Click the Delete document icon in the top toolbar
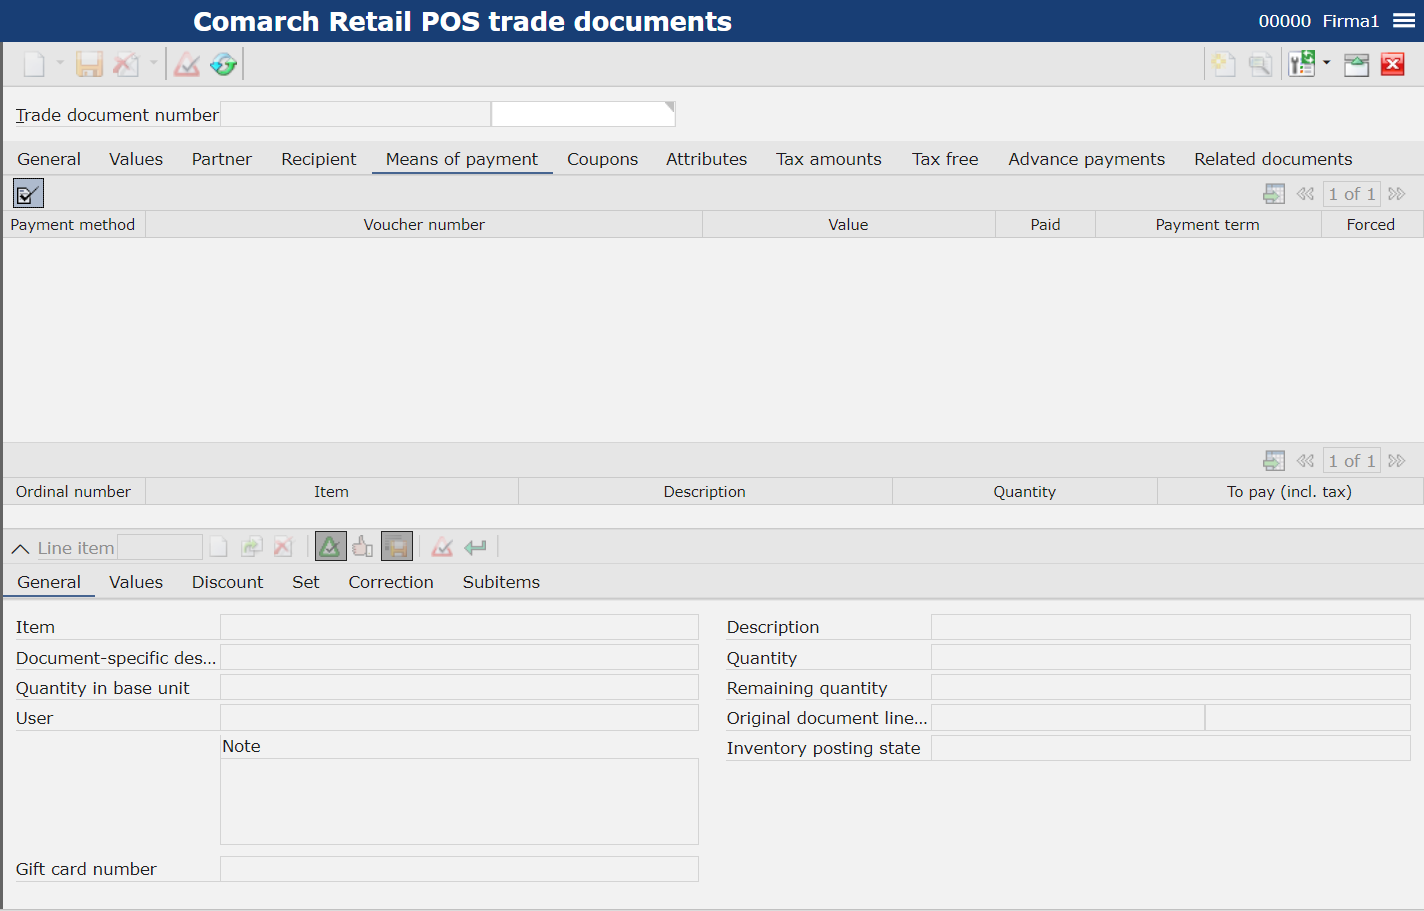Viewport: 1424px width, 911px height. (x=126, y=65)
